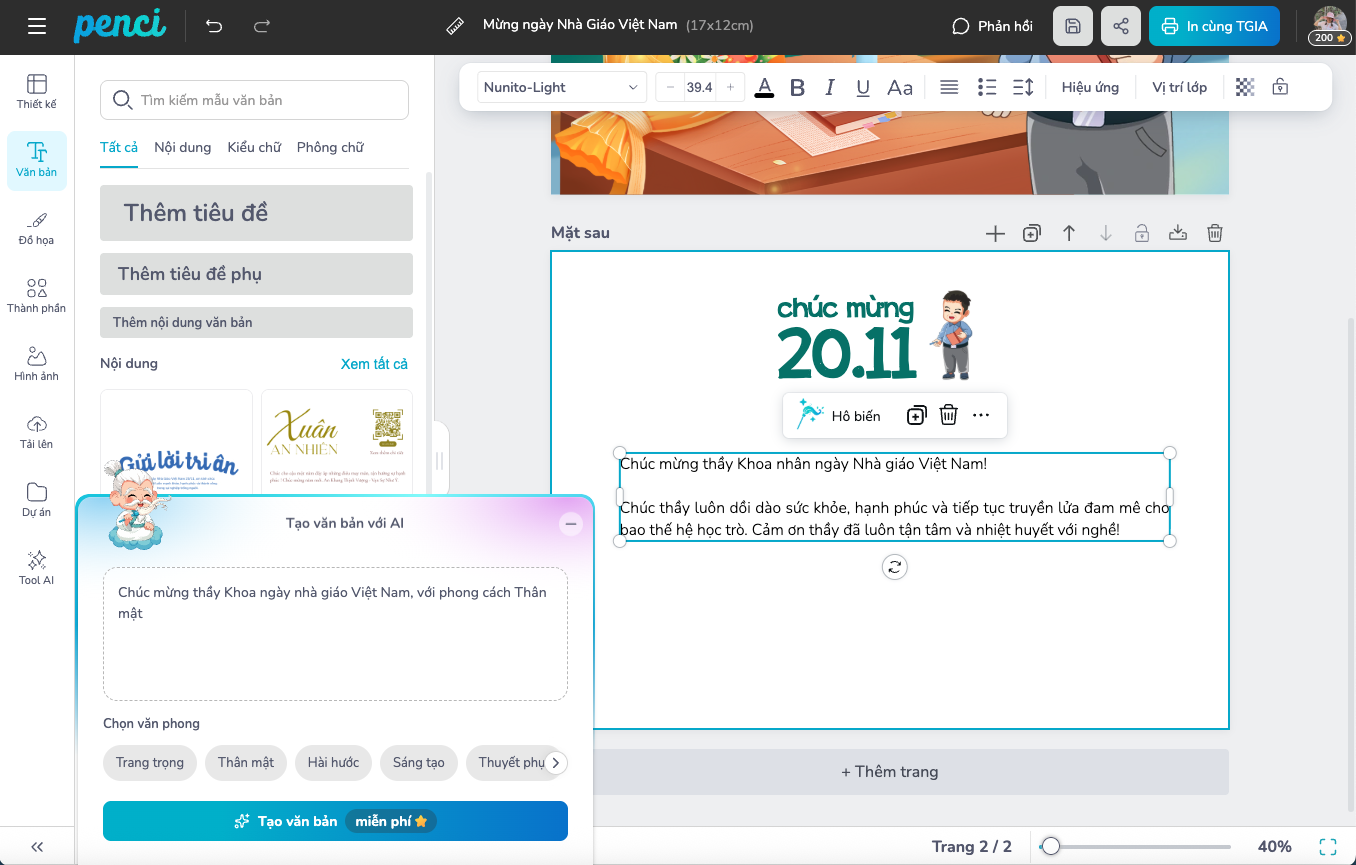
Task: Toggle underline text formatting
Action: pos(863,87)
